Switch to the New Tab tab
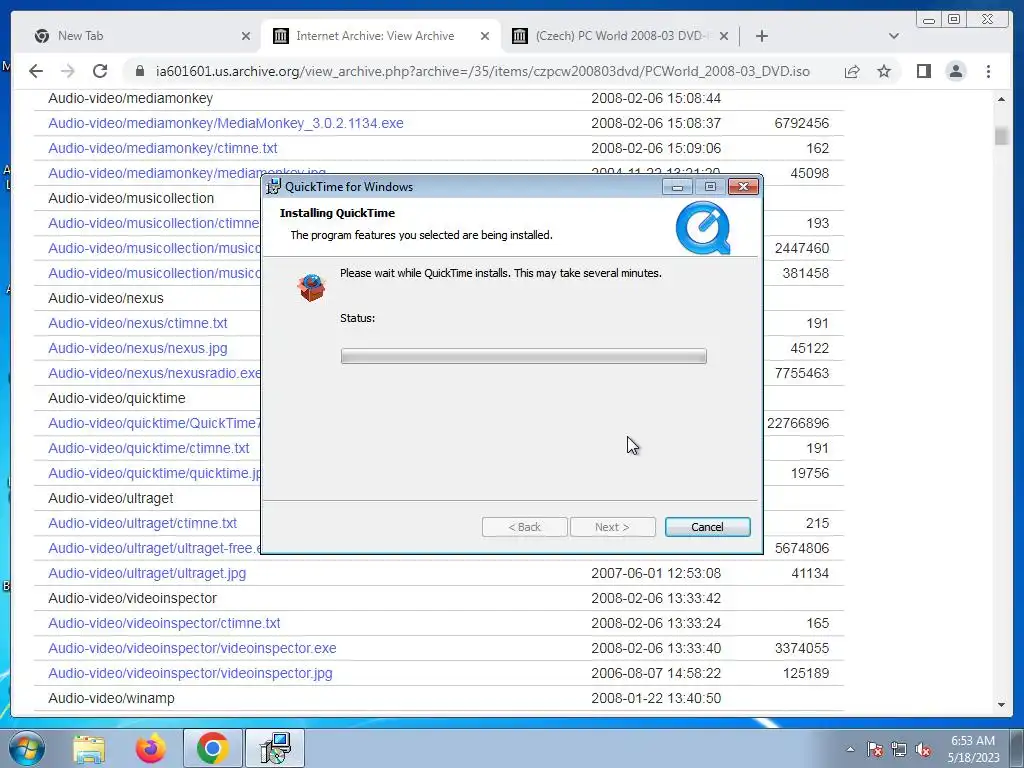1024x768 pixels. click(x=140, y=36)
